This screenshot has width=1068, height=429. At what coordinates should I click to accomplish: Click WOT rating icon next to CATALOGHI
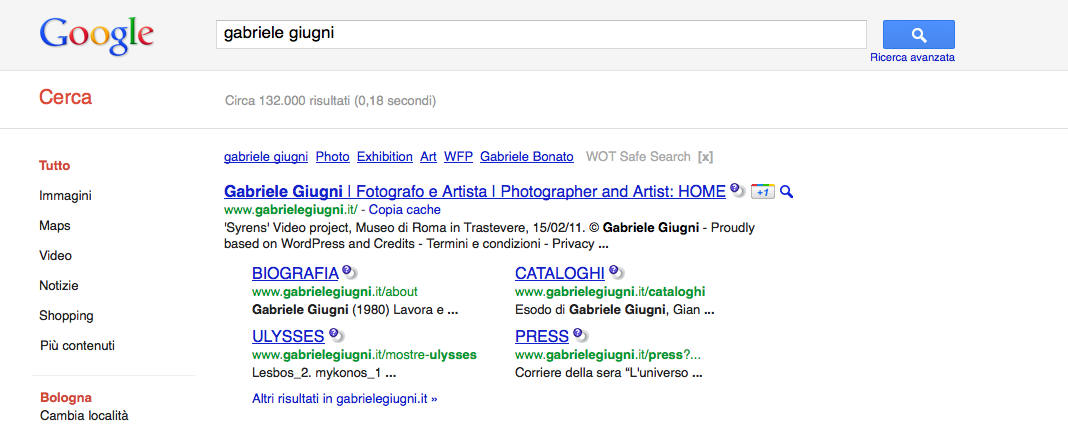(x=616, y=272)
